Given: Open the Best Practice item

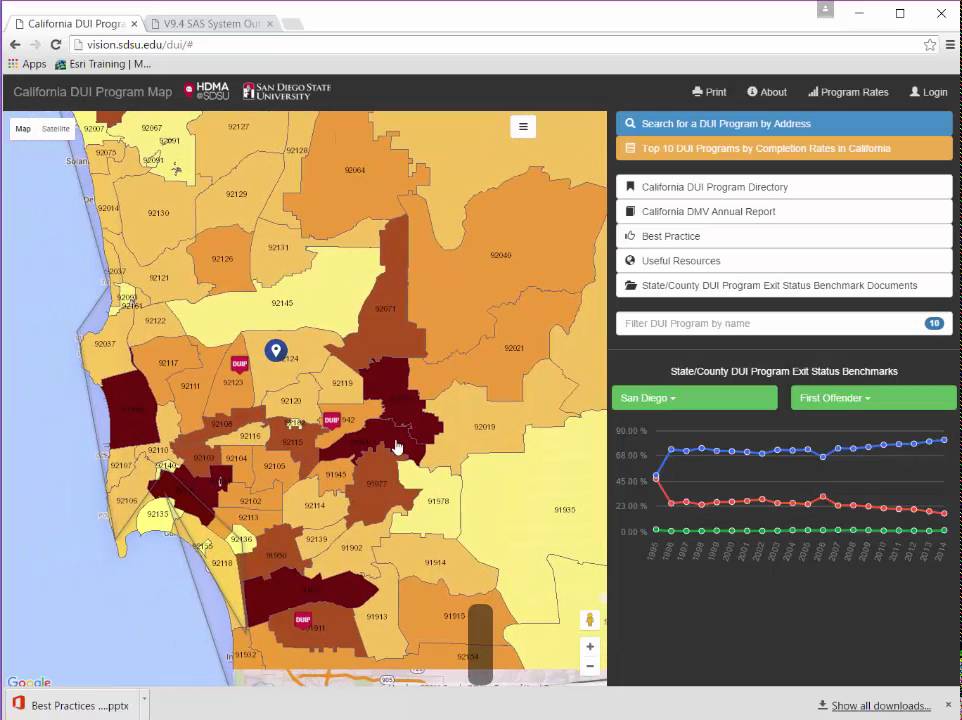Looking at the screenshot, I should point(784,236).
